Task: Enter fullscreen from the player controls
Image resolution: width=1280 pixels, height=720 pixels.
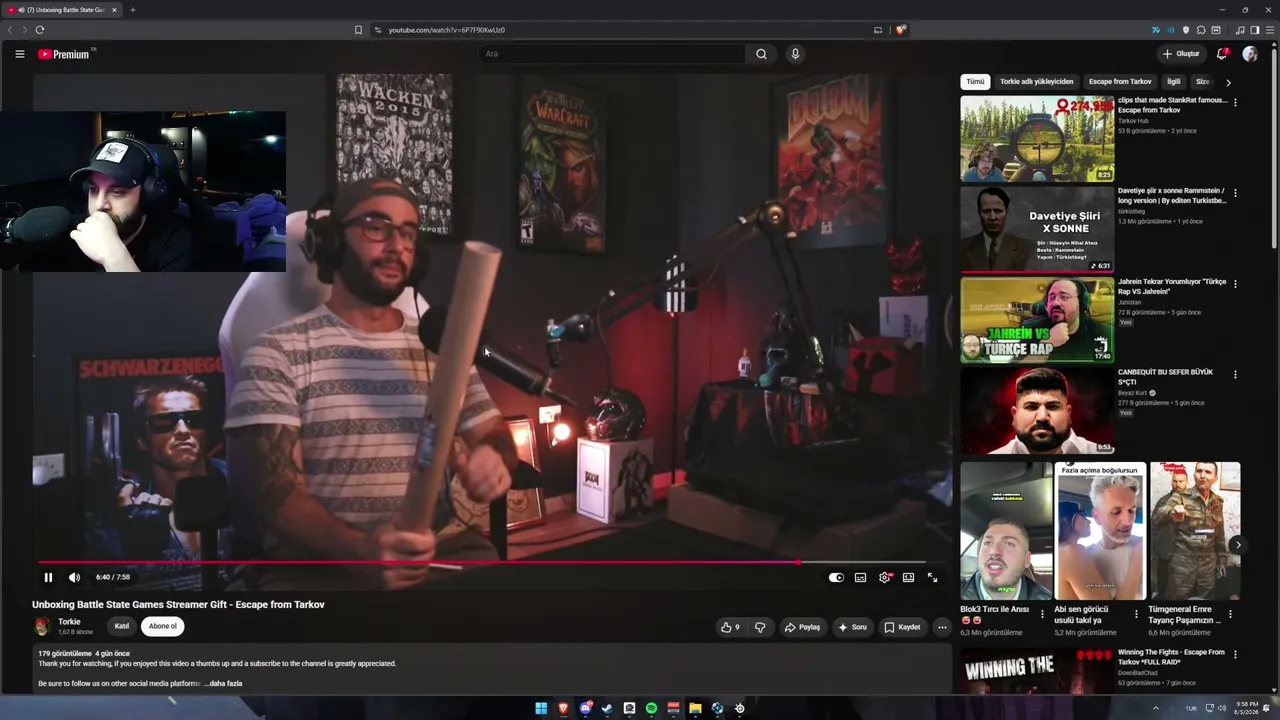Action: [x=932, y=577]
